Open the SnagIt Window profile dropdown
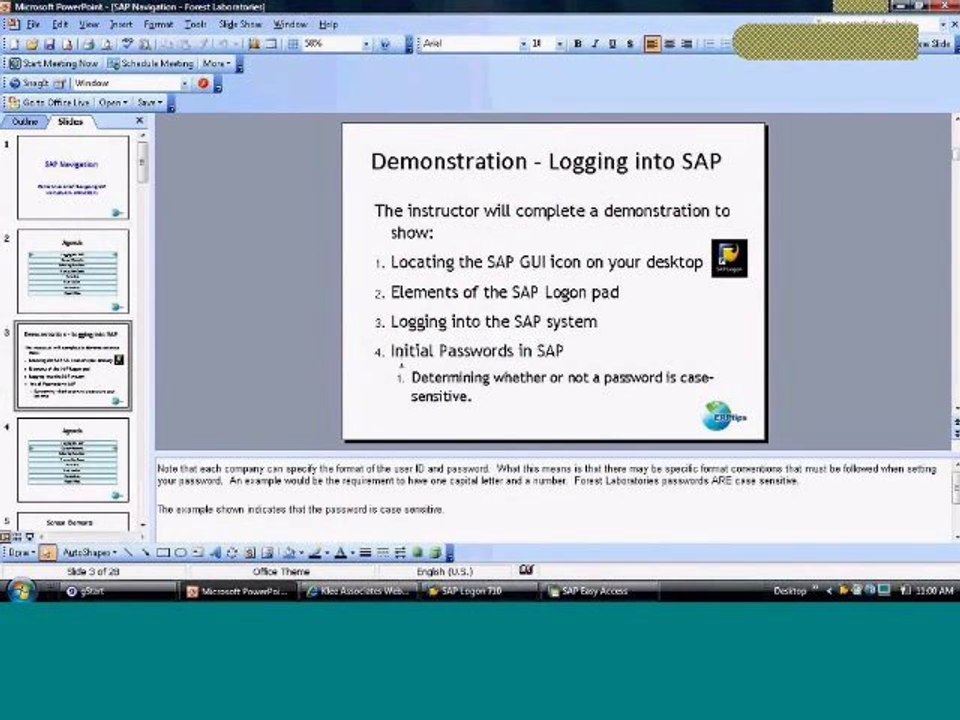Viewport: 960px width, 720px height. [184, 83]
